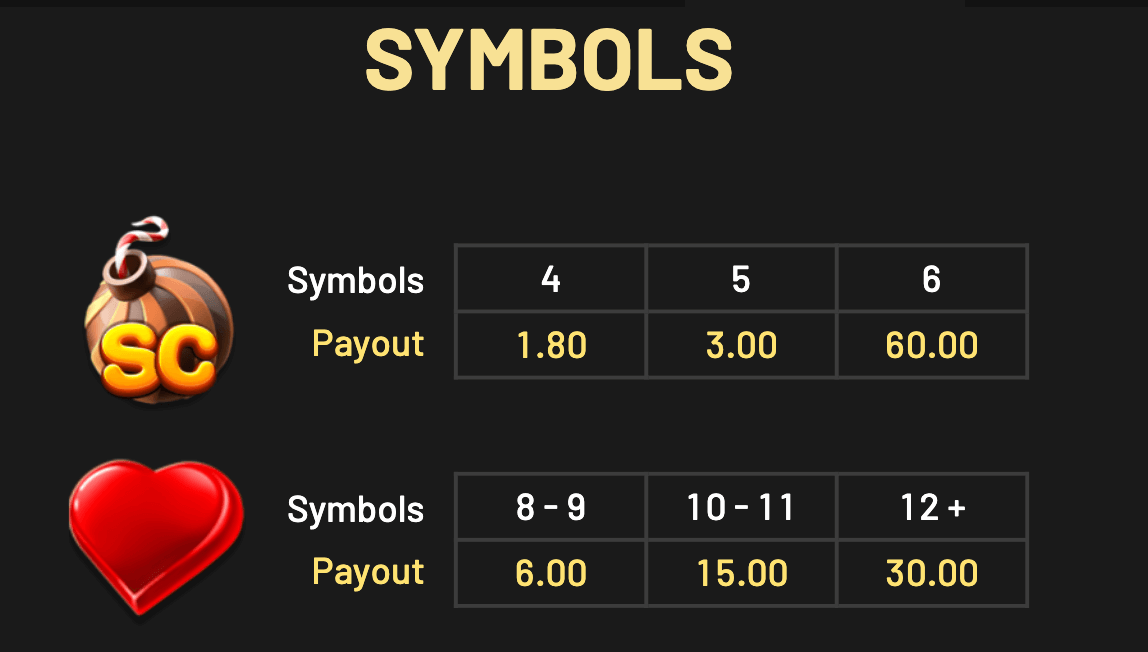
Task: Click the 3.00 payout value
Action: click(x=741, y=346)
